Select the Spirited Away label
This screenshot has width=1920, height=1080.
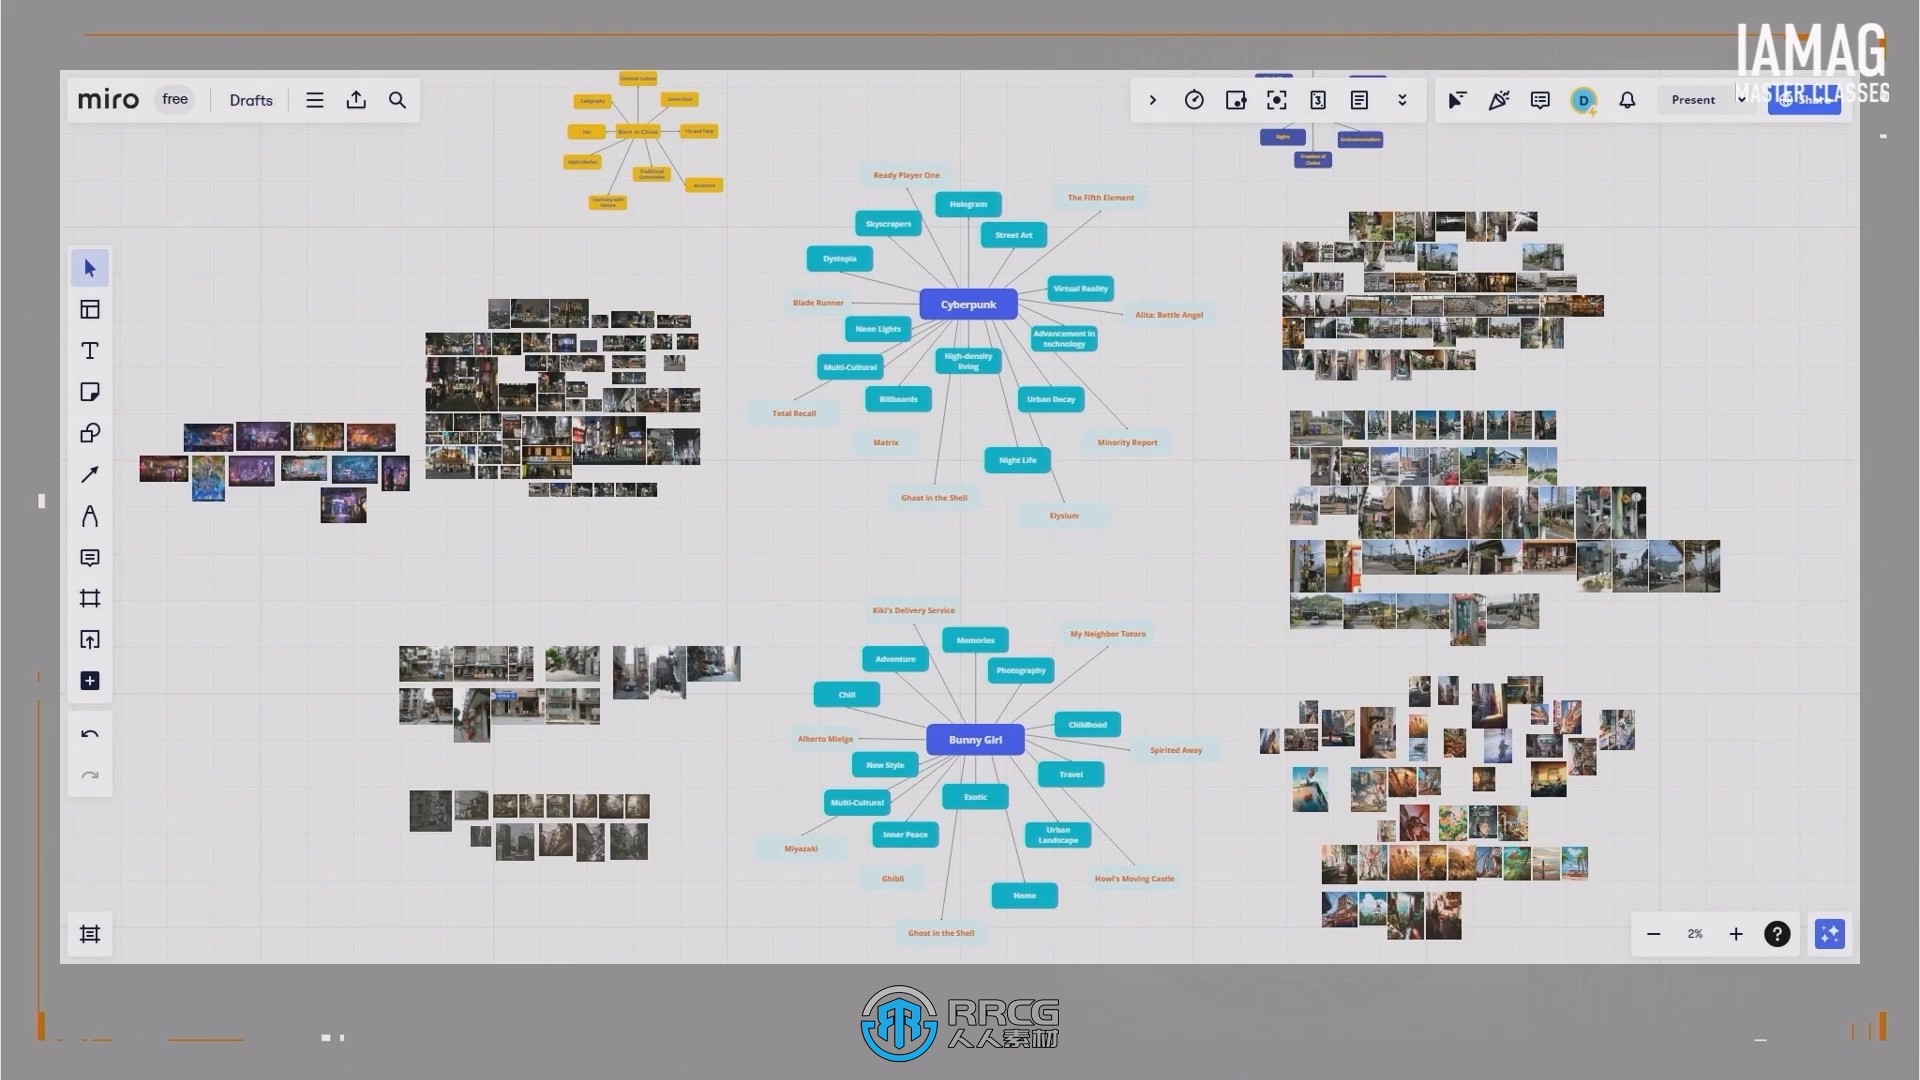(1176, 750)
